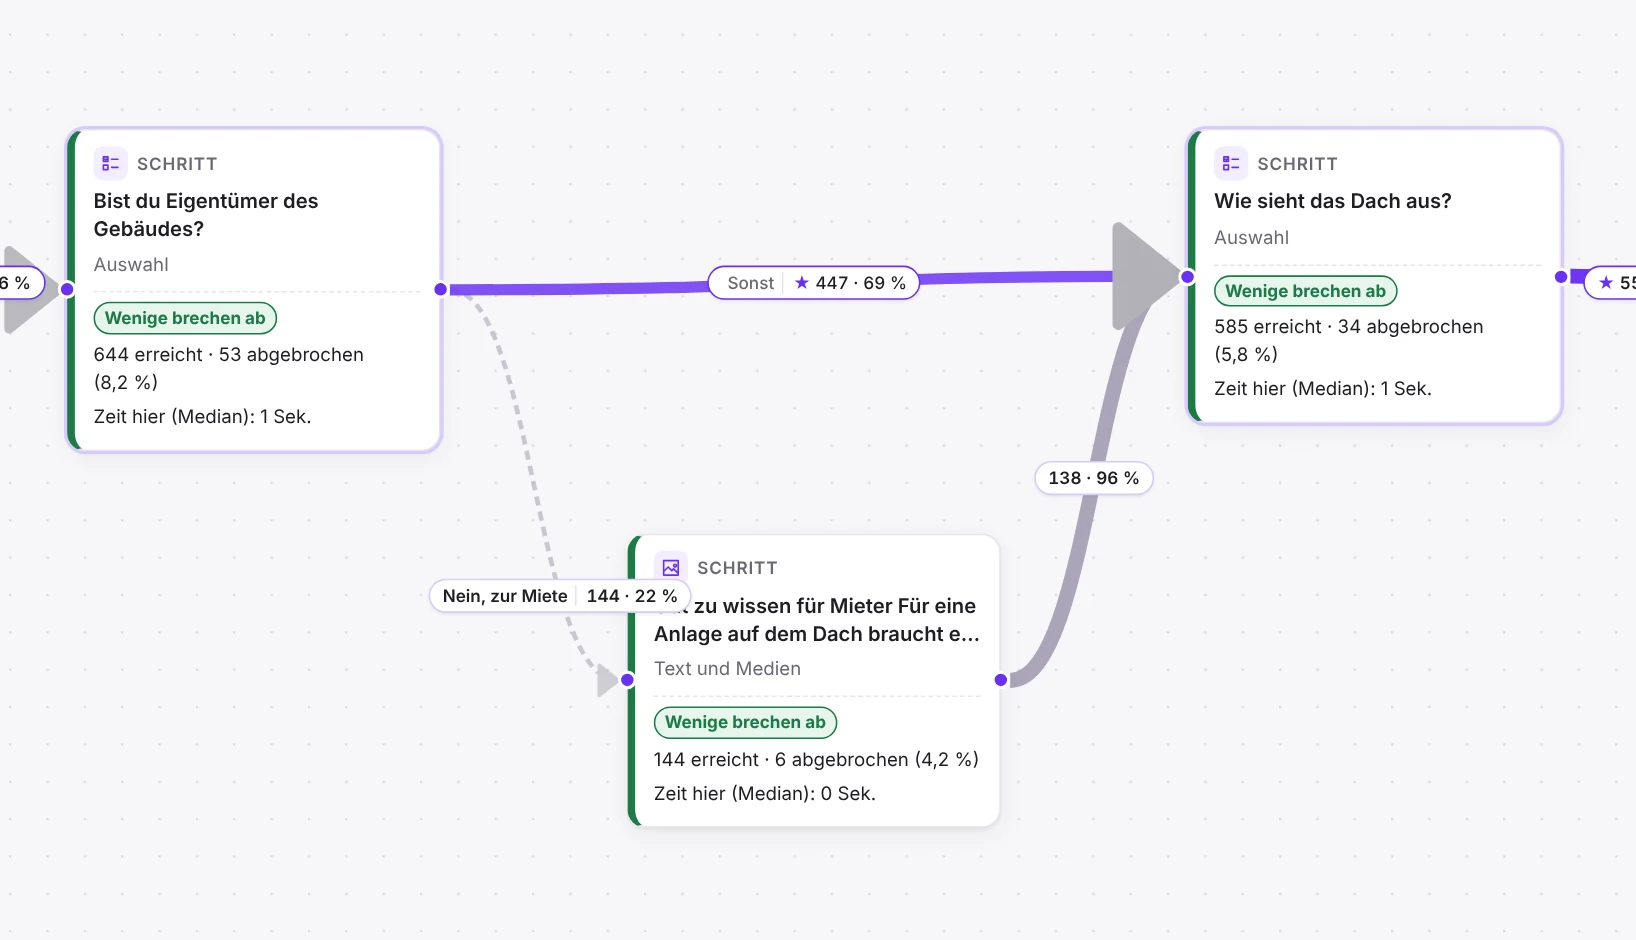Click input port of 'Wie sieht das Dach aus?' node
Image resolution: width=1636 pixels, height=940 pixels.
click(1188, 277)
